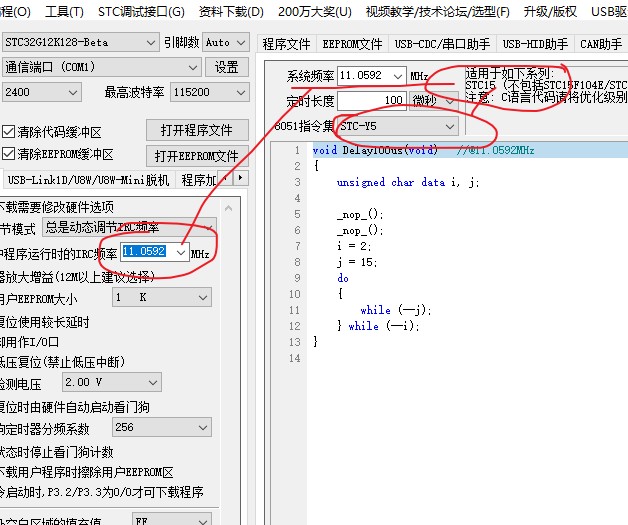Image resolution: width=628 pixels, height=525 pixels.
Task: Click the 打开程序文件 button
Action: tap(197, 130)
